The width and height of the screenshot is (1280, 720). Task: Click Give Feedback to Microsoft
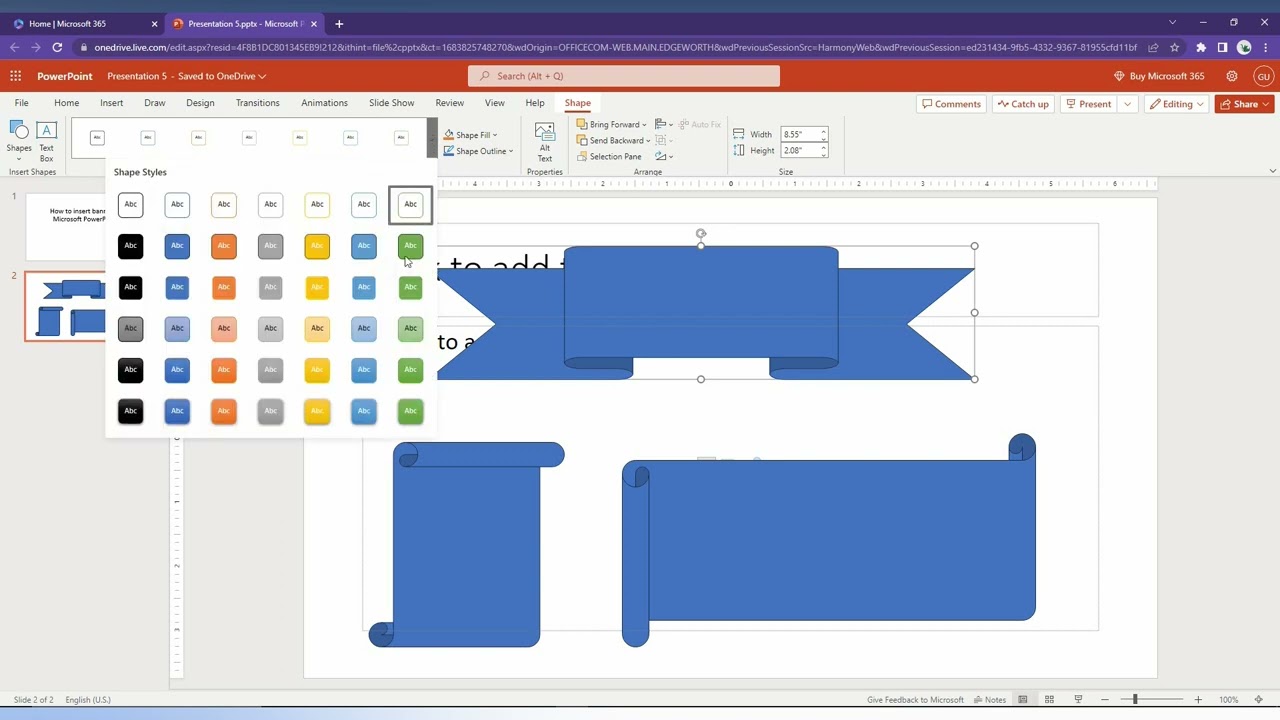(x=915, y=700)
